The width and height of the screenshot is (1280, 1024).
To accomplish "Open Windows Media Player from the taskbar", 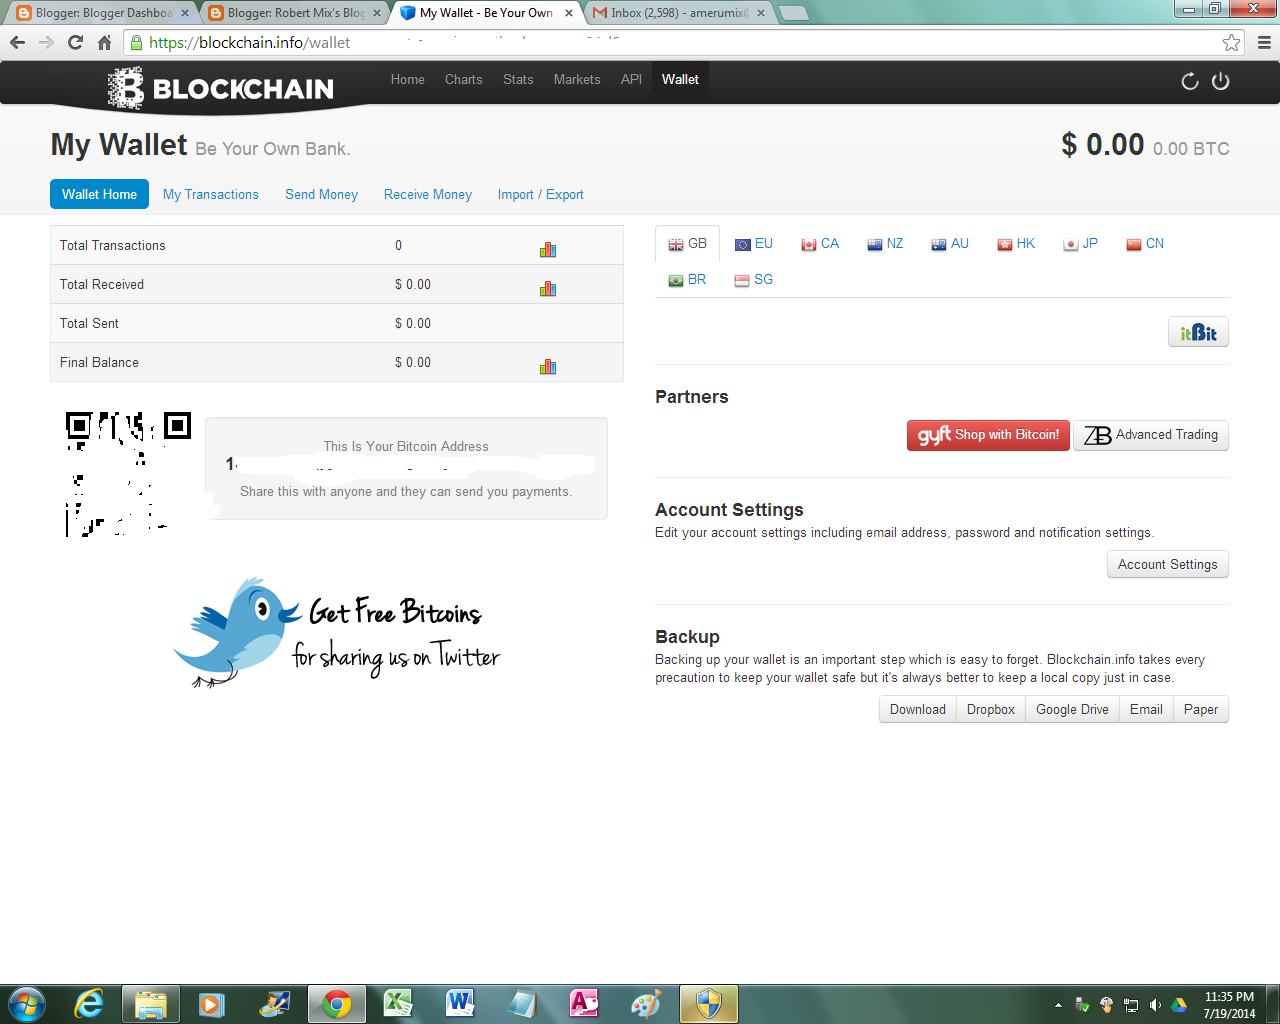I will (x=212, y=1004).
